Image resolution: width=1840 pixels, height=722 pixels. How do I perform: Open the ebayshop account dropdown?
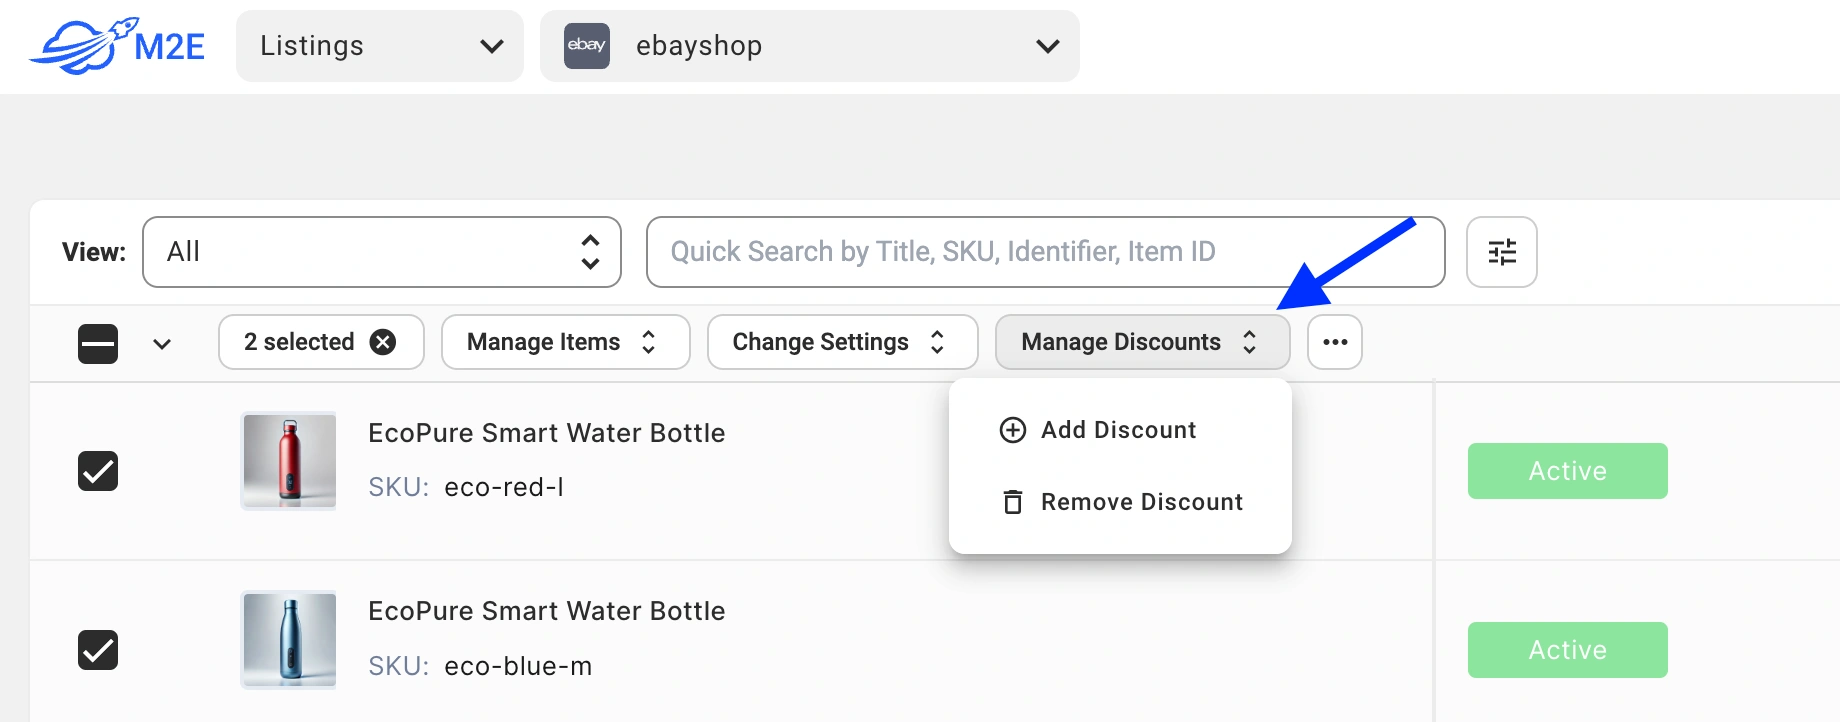click(810, 46)
